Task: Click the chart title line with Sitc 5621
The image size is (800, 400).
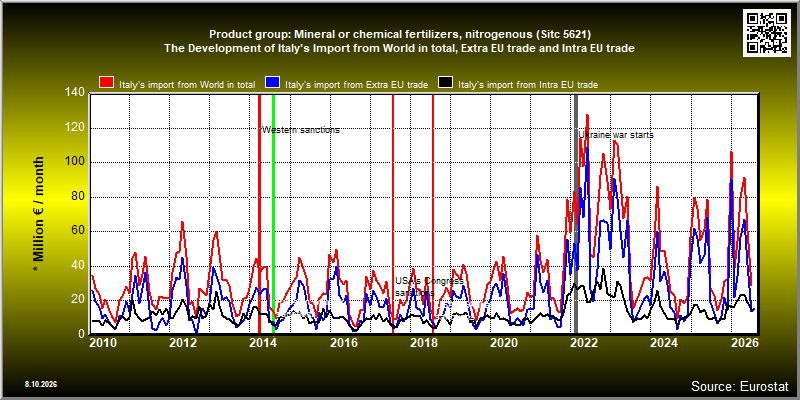Action: click(x=400, y=34)
